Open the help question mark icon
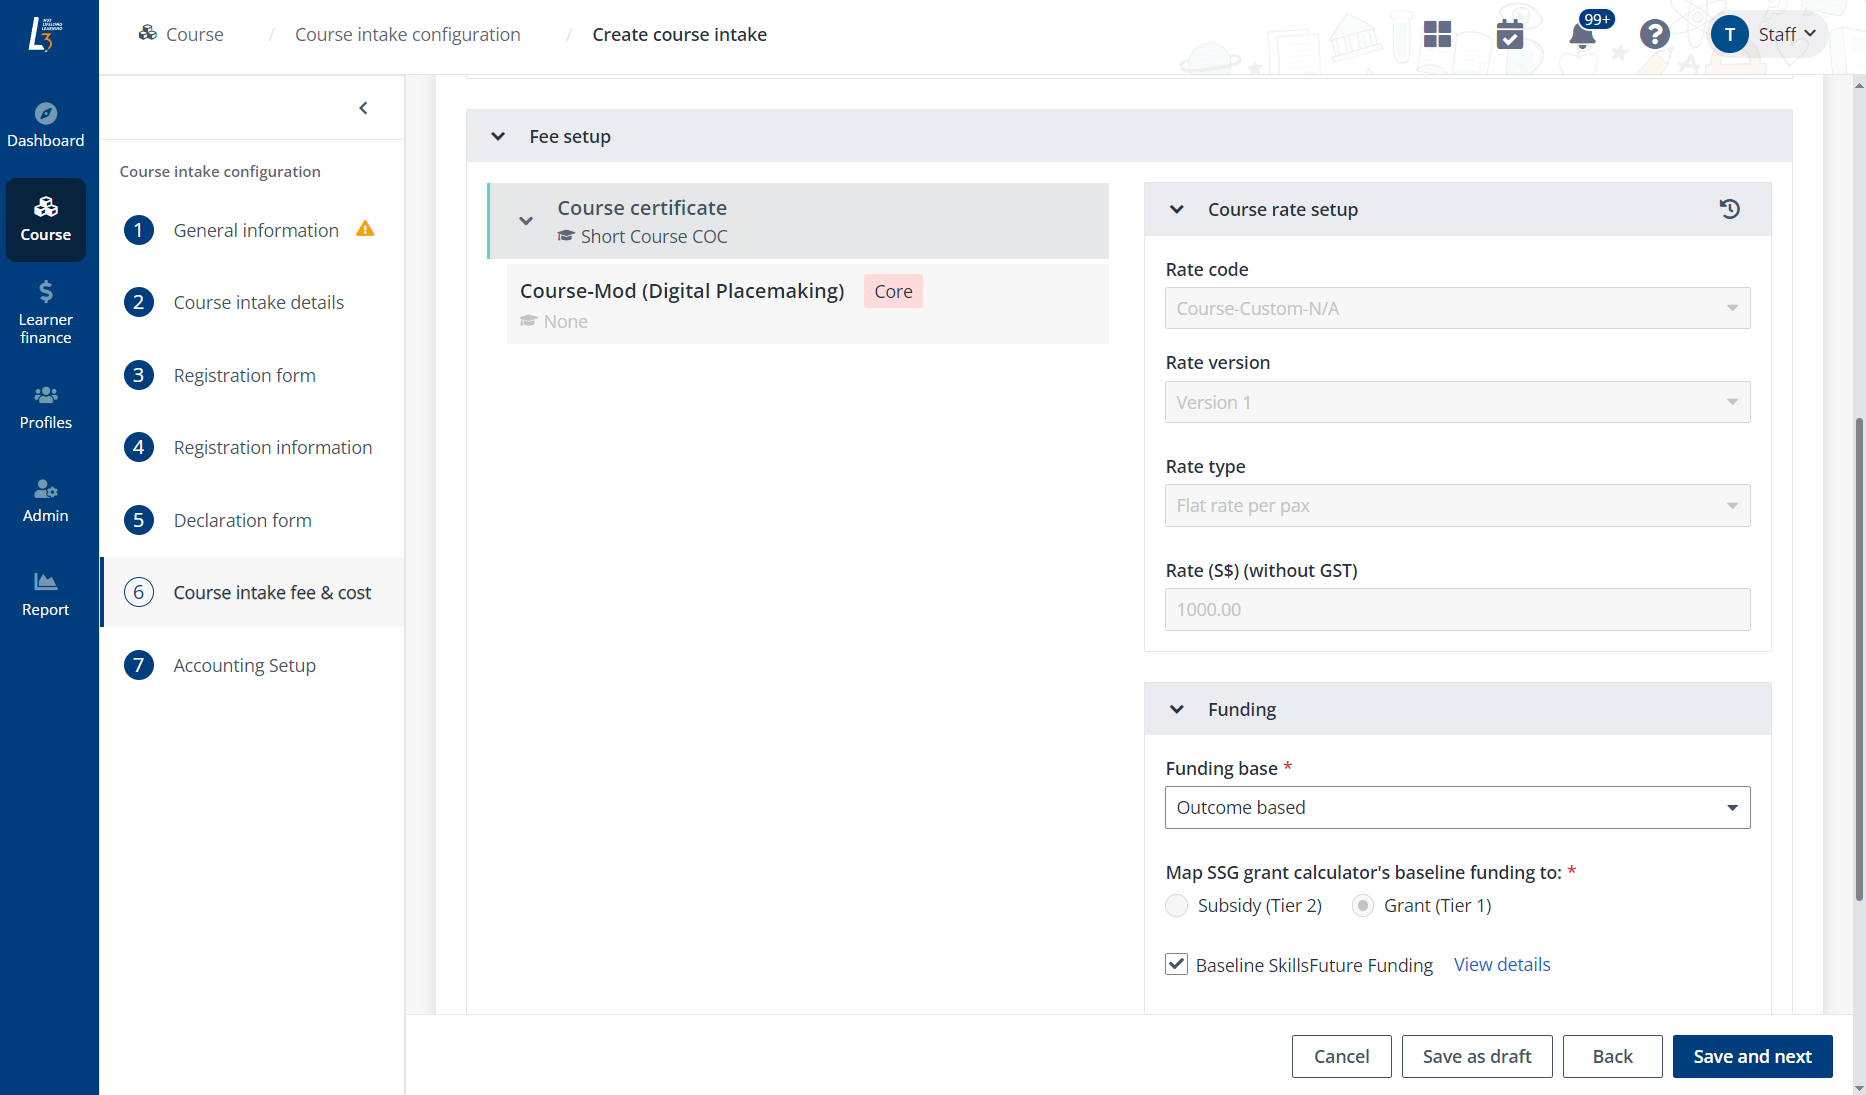The height and width of the screenshot is (1095, 1866). tap(1654, 35)
